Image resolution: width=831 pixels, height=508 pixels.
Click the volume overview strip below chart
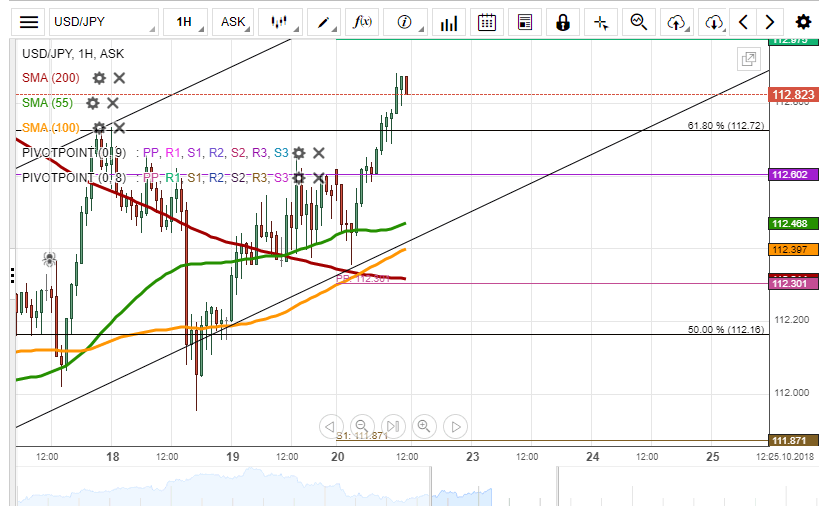tap(400, 487)
